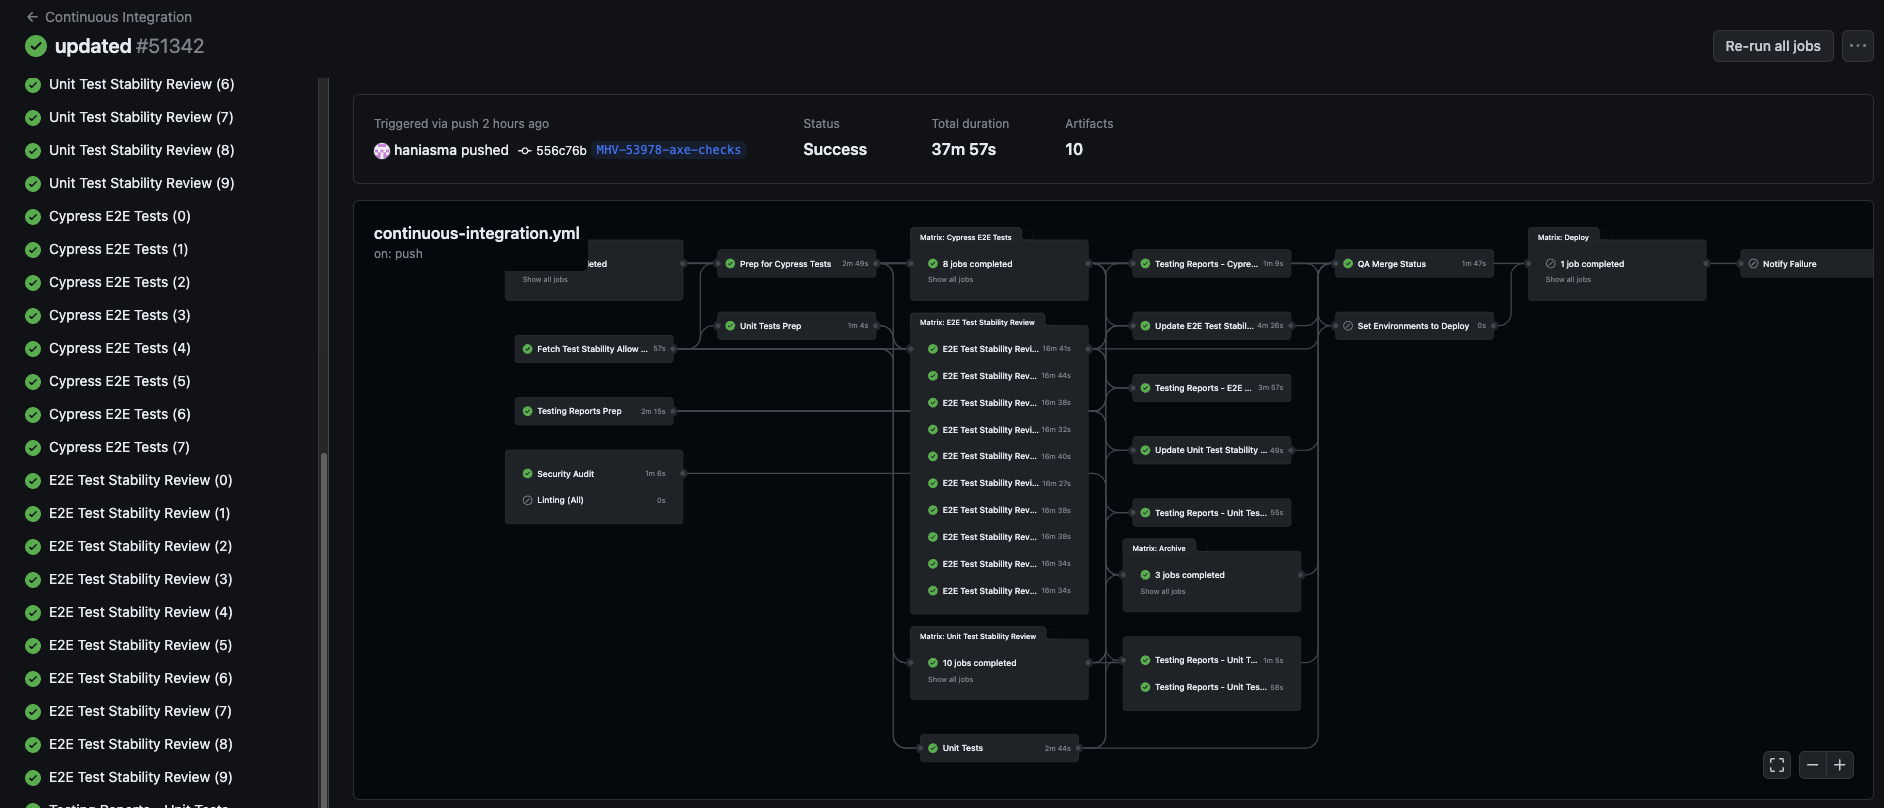Click the Re-run all jobs button
Image resolution: width=1884 pixels, height=808 pixels.
pyautogui.click(x=1772, y=46)
